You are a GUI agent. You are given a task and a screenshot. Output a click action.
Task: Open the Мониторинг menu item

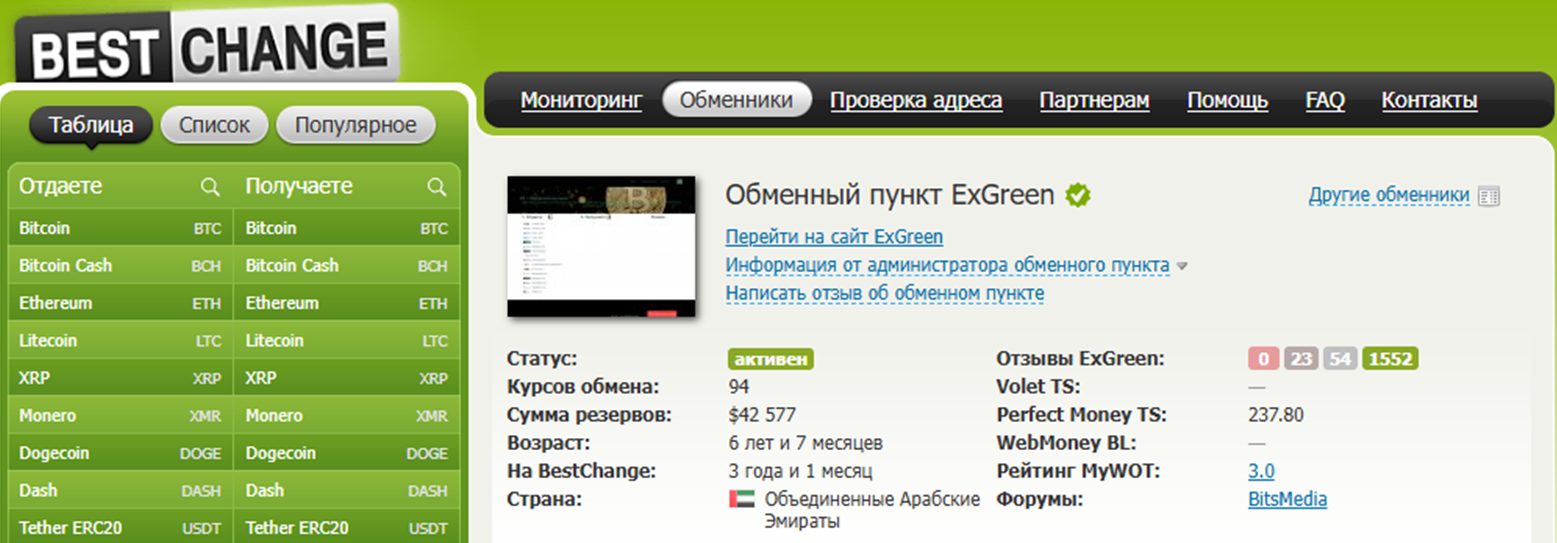581,100
